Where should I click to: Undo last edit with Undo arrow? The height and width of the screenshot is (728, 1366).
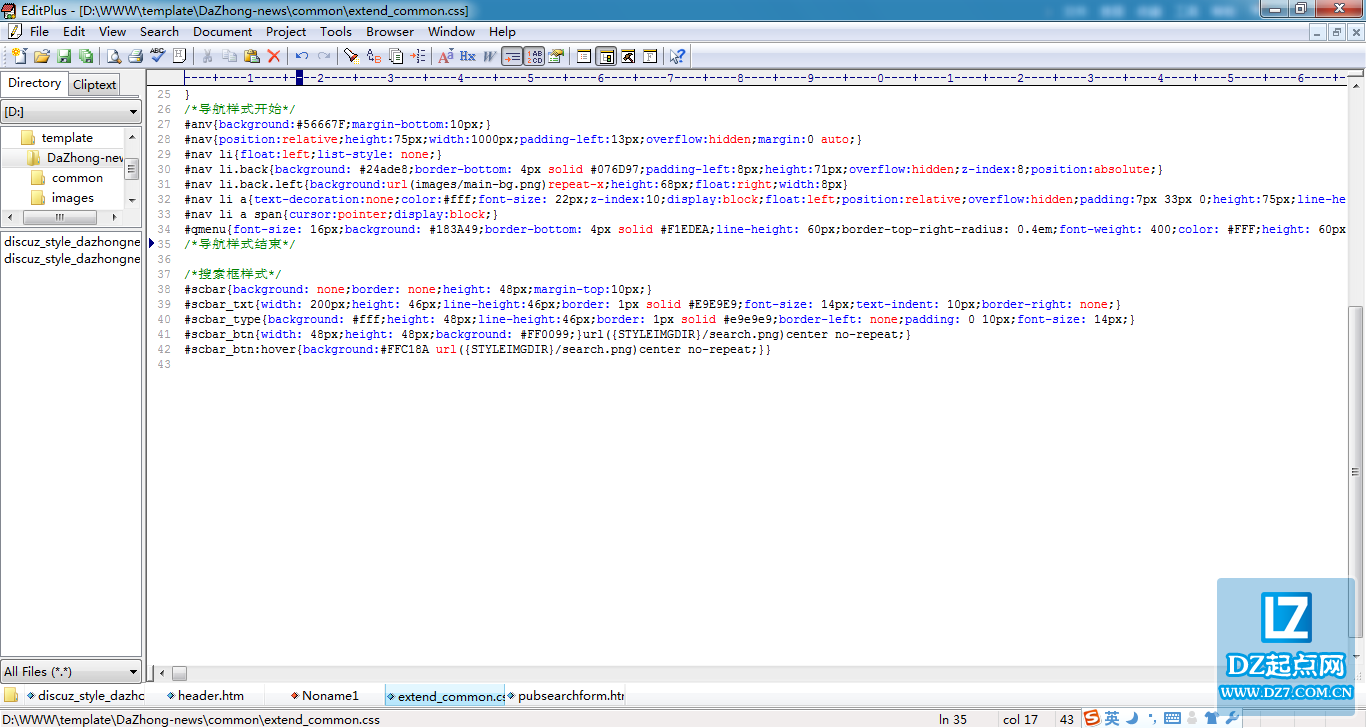click(x=302, y=56)
